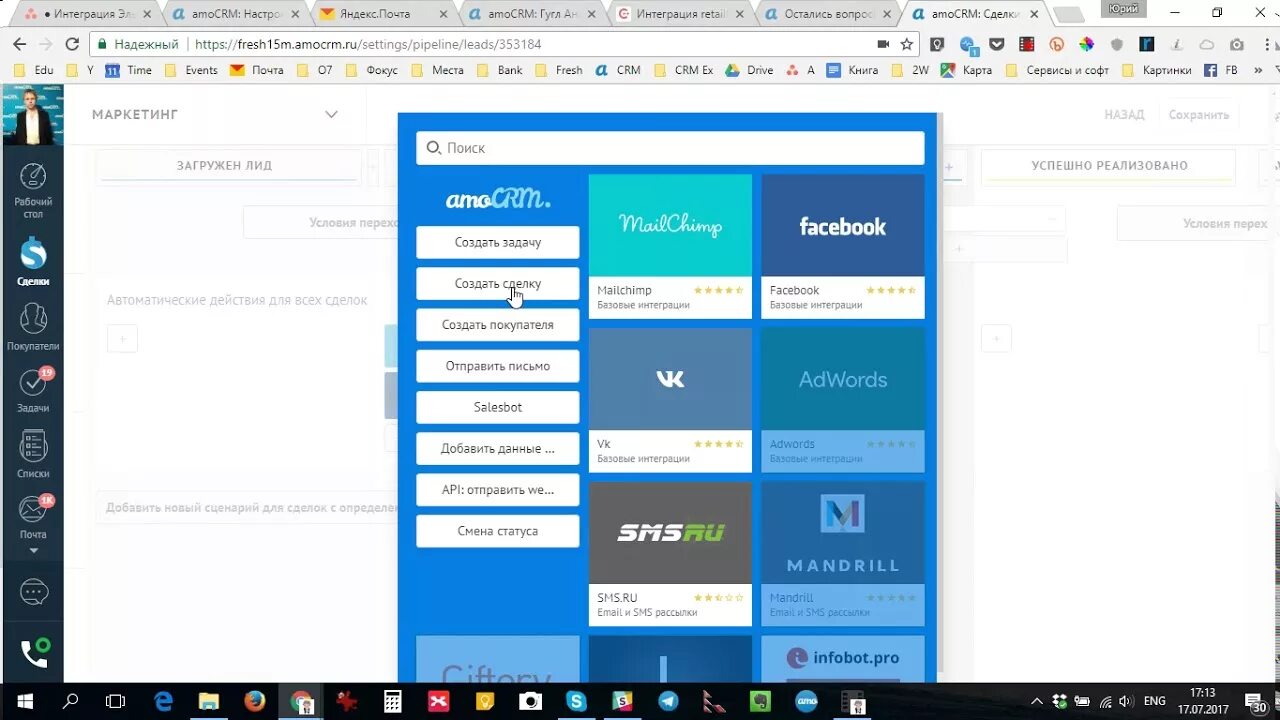Viewport: 1280px width, 720px height.
Task: Select the Facebook integration tile
Action: (842, 246)
